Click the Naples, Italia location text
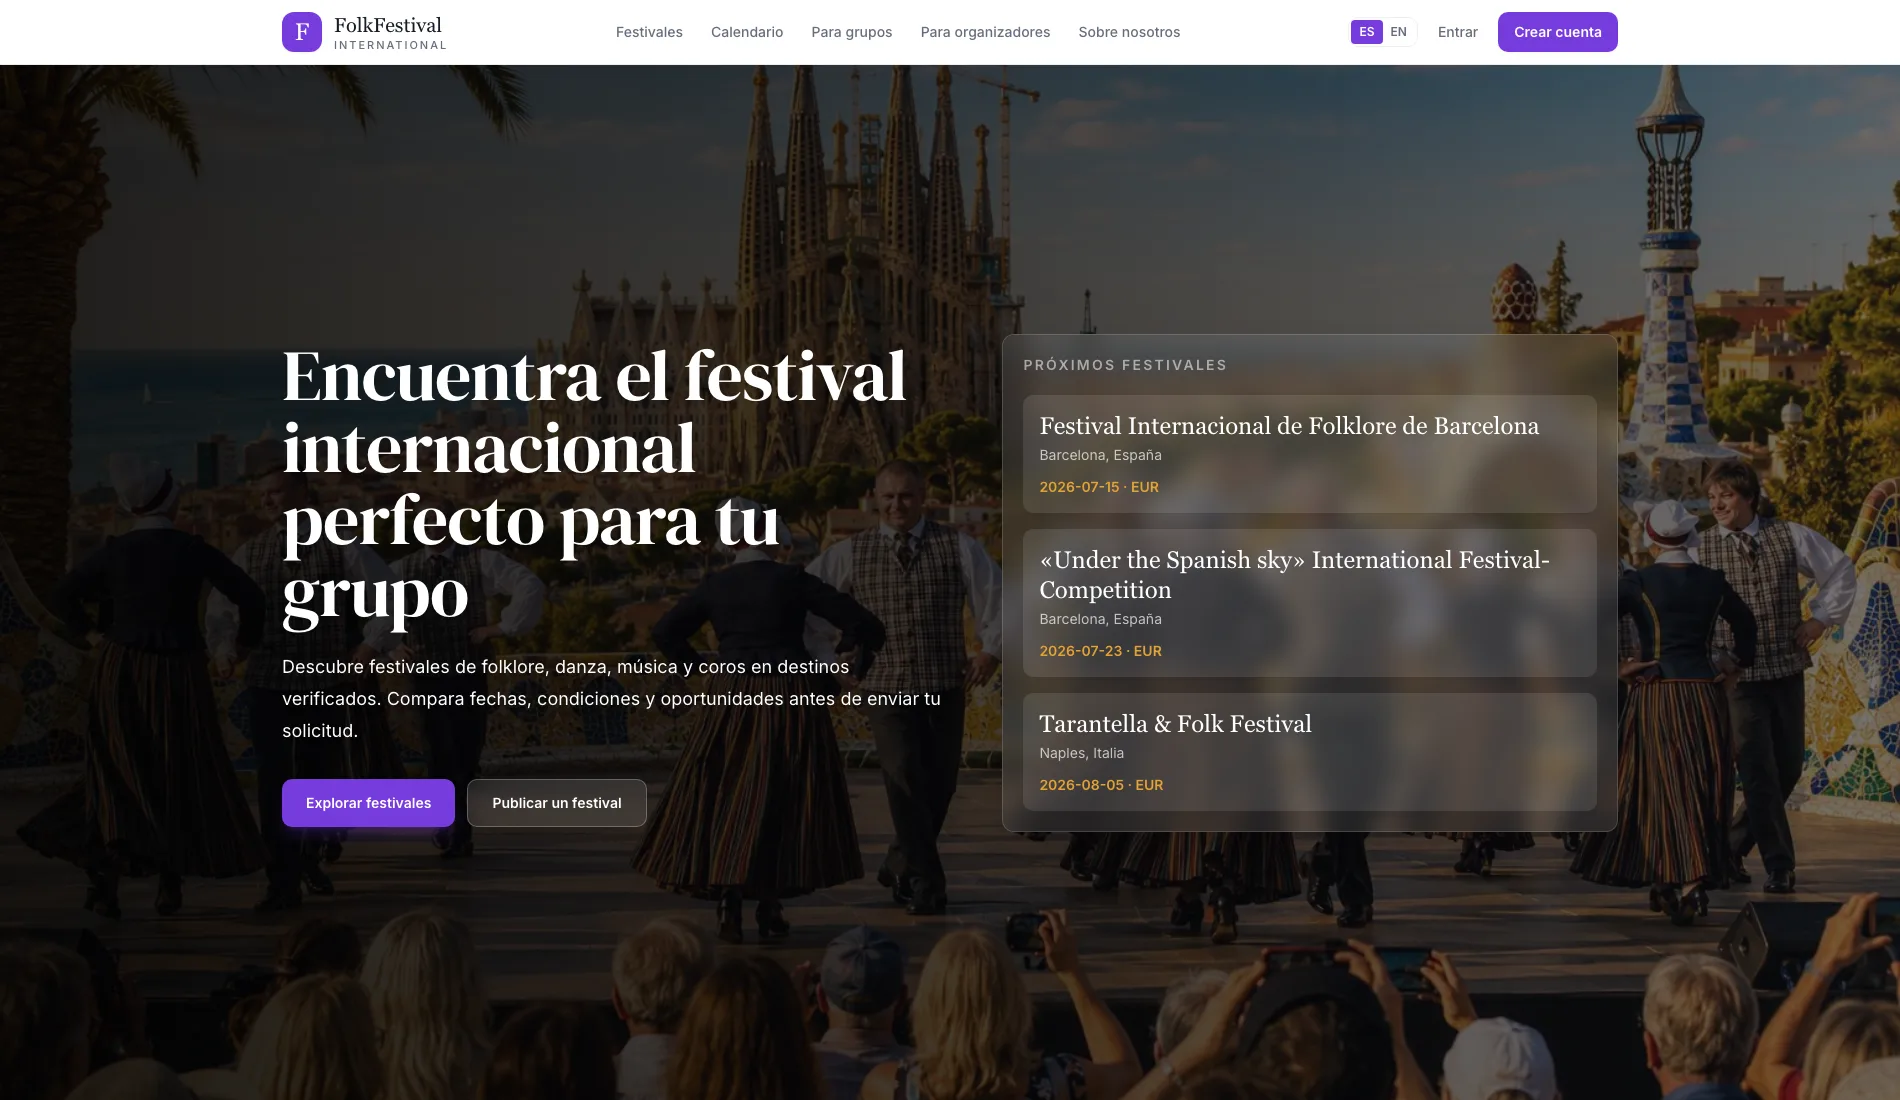This screenshot has width=1900, height=1100. pos(1081,753)
